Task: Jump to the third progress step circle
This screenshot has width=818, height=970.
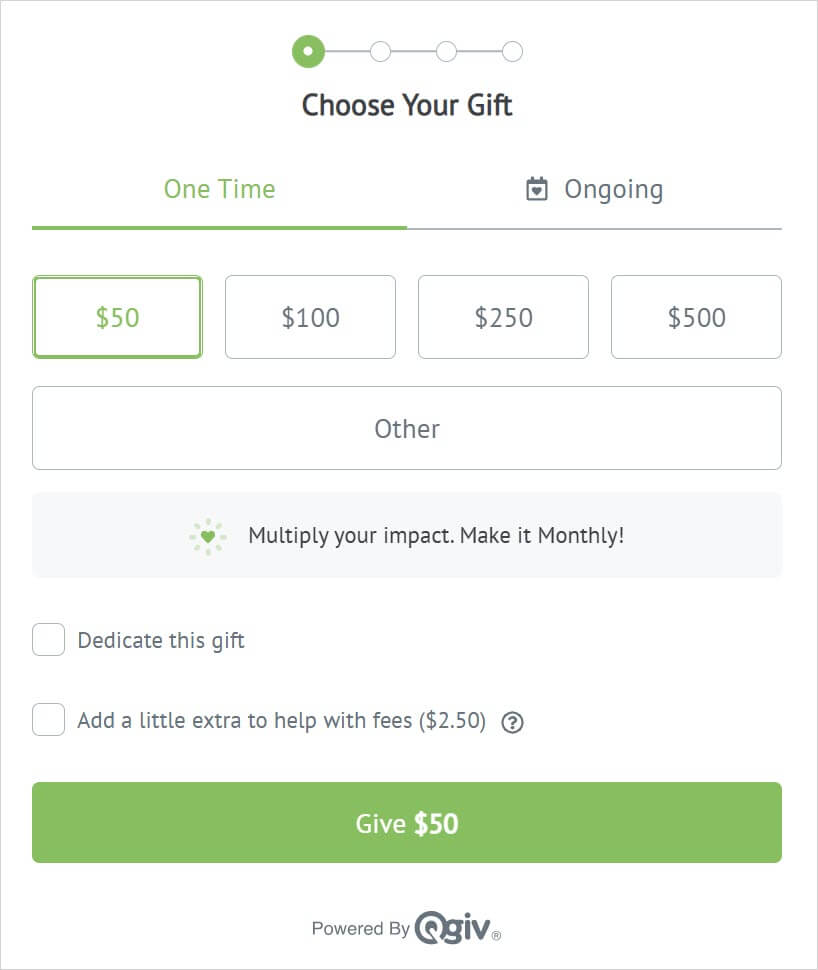Action: pyautogui.click(x=446, y=51)
